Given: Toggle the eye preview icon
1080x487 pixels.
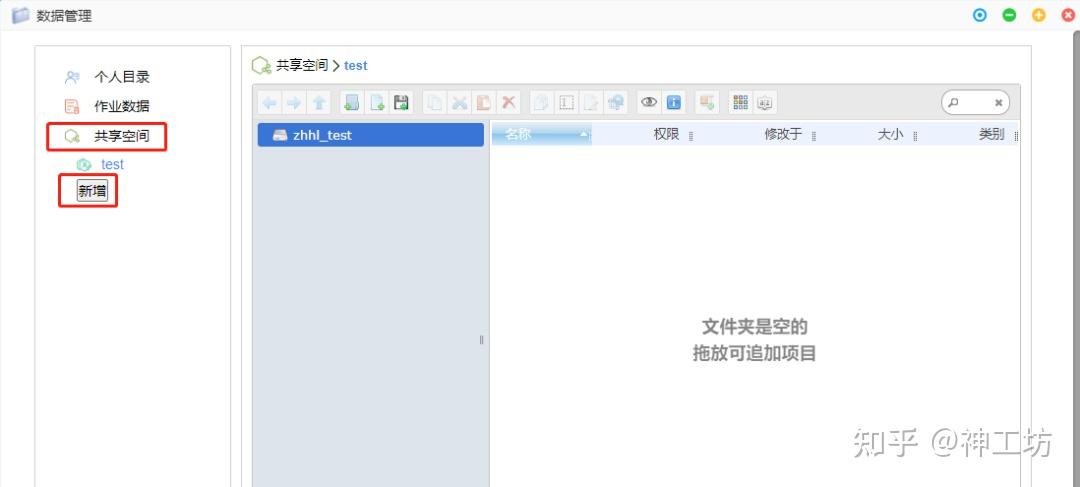Looking at the screenshot, I should coord(649,103).
